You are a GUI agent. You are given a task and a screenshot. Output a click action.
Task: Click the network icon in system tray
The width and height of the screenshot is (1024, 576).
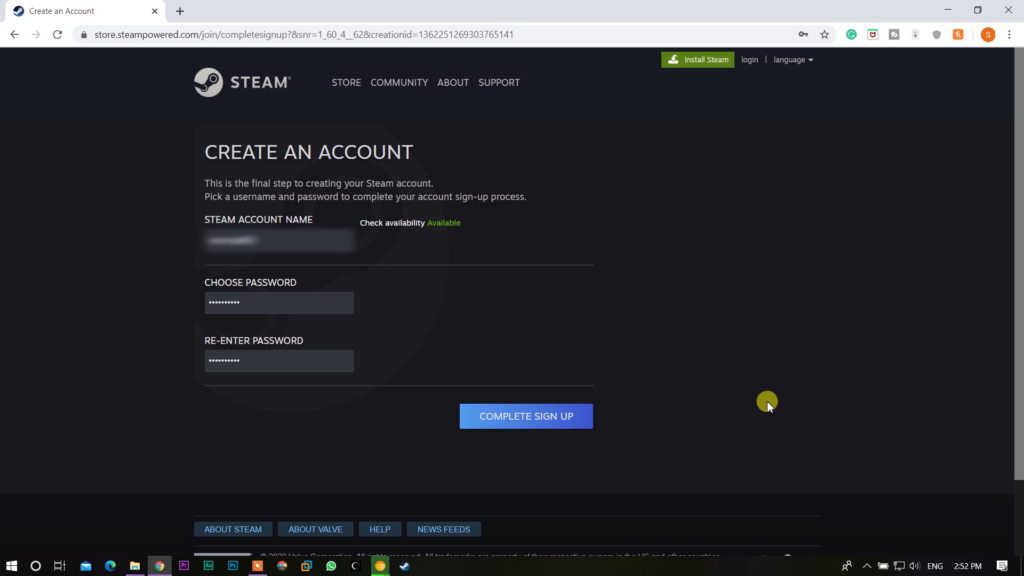tap(899, 566)
